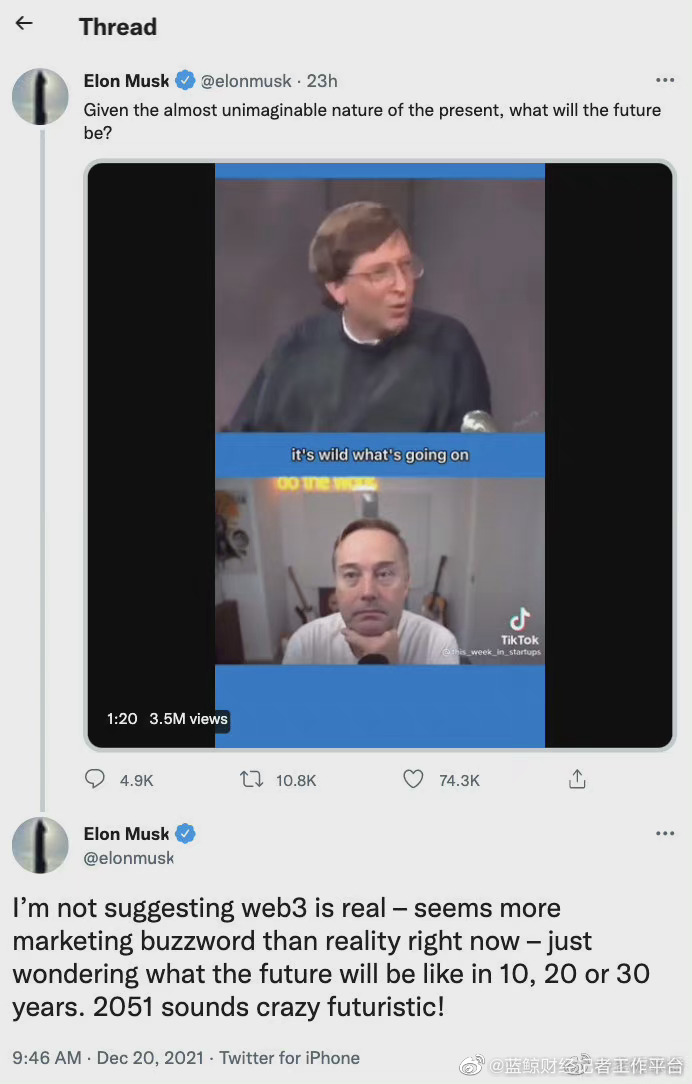Like the tweet using heart icon
Viewport: 692px width, 1084px height.
coord(413,779)
